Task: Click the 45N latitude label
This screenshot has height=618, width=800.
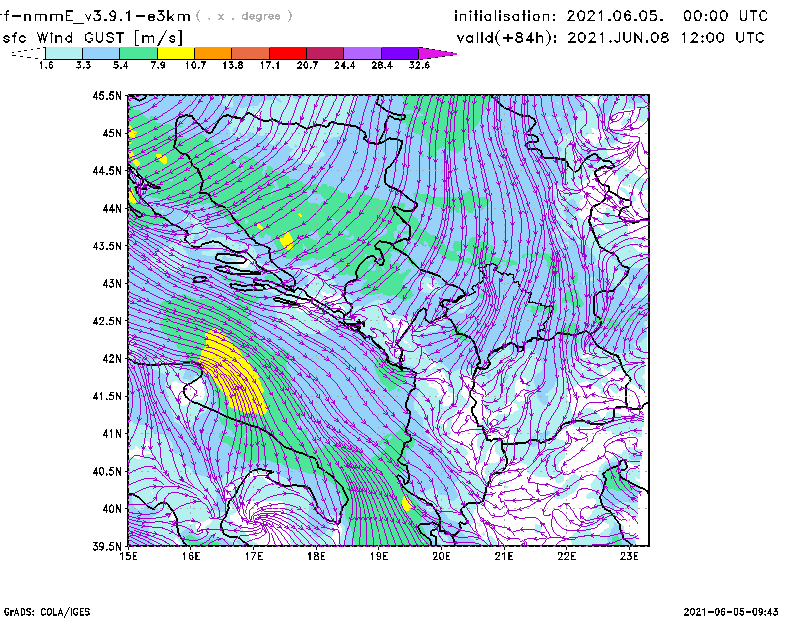Action: point(112,133)
